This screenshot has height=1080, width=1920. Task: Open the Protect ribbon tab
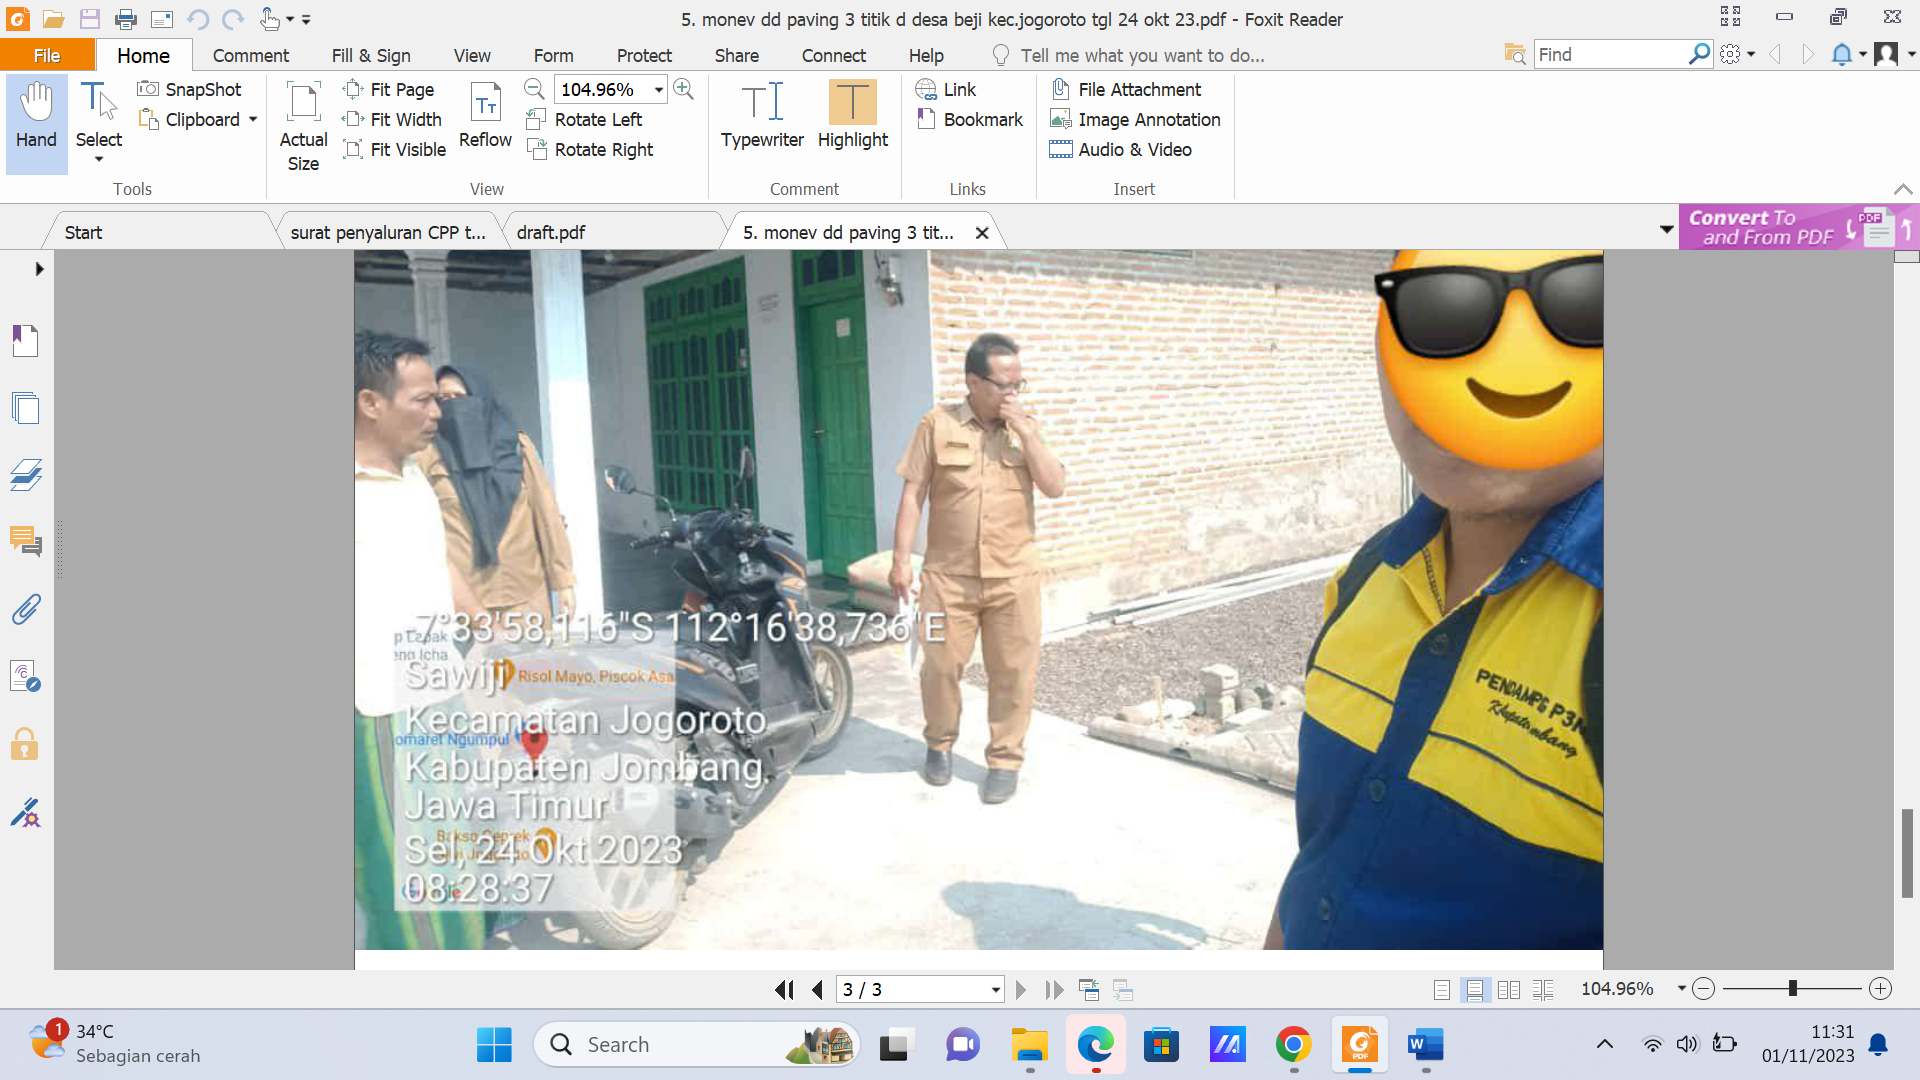click(643, 56)
